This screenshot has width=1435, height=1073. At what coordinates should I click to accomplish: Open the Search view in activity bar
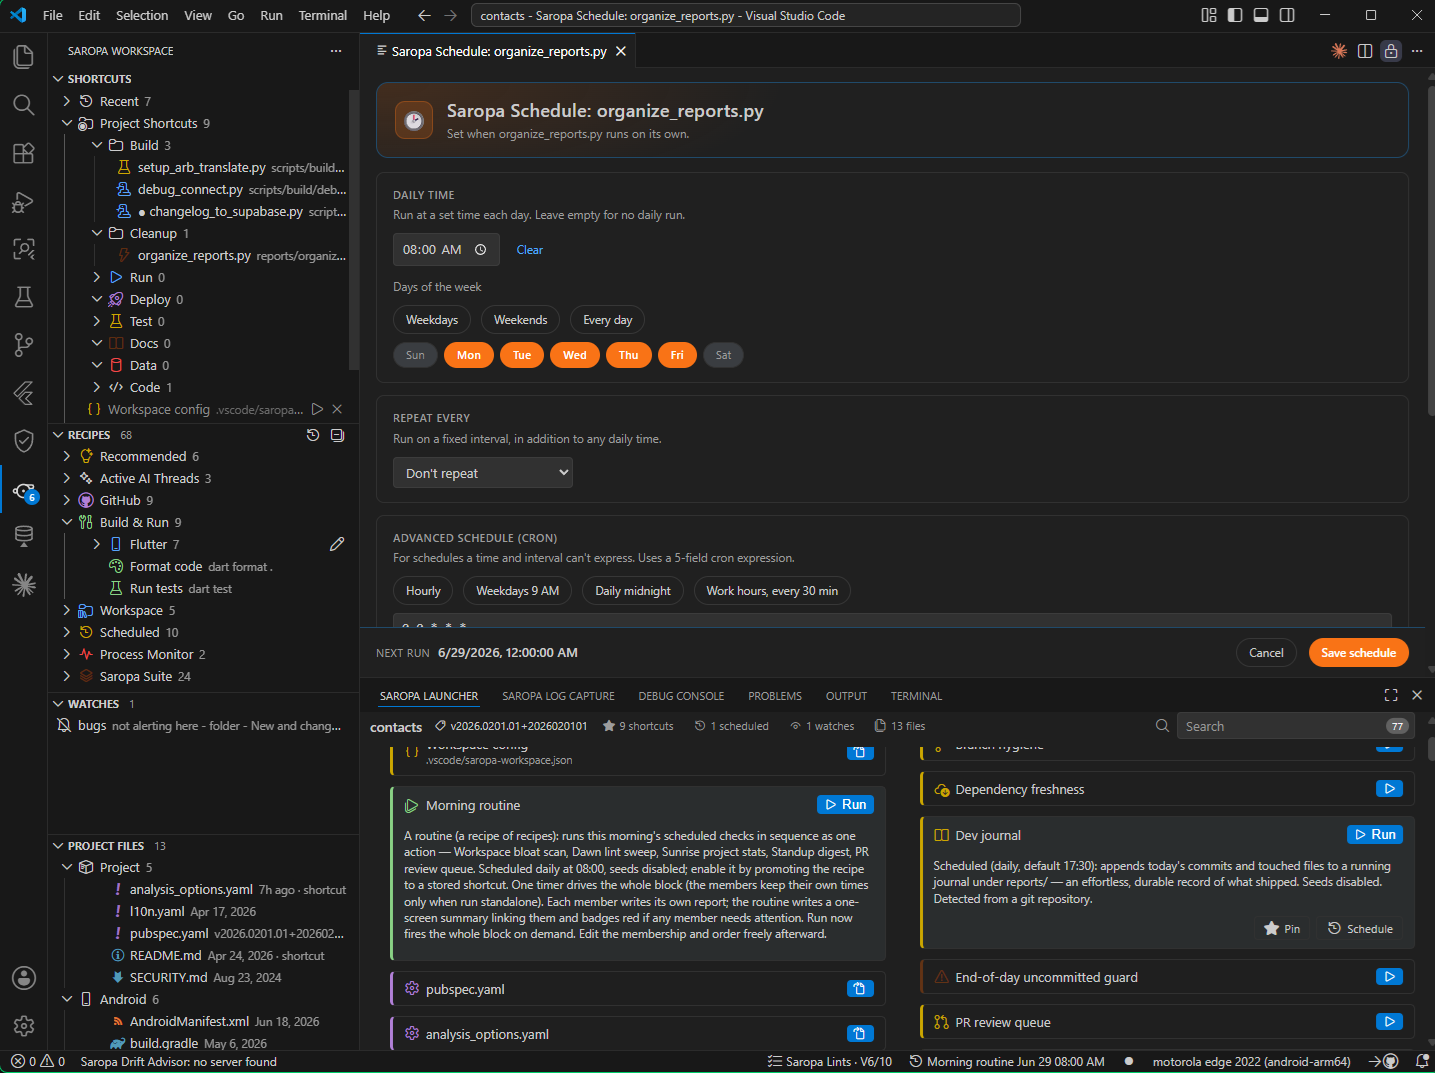pyautogui.click(x=24, y=105)
